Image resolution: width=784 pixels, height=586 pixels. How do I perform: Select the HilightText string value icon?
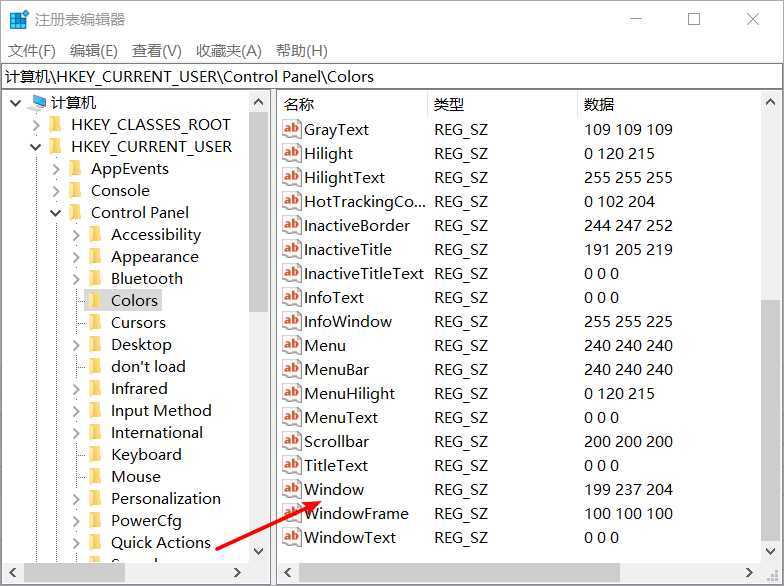[x=292, y=177]
